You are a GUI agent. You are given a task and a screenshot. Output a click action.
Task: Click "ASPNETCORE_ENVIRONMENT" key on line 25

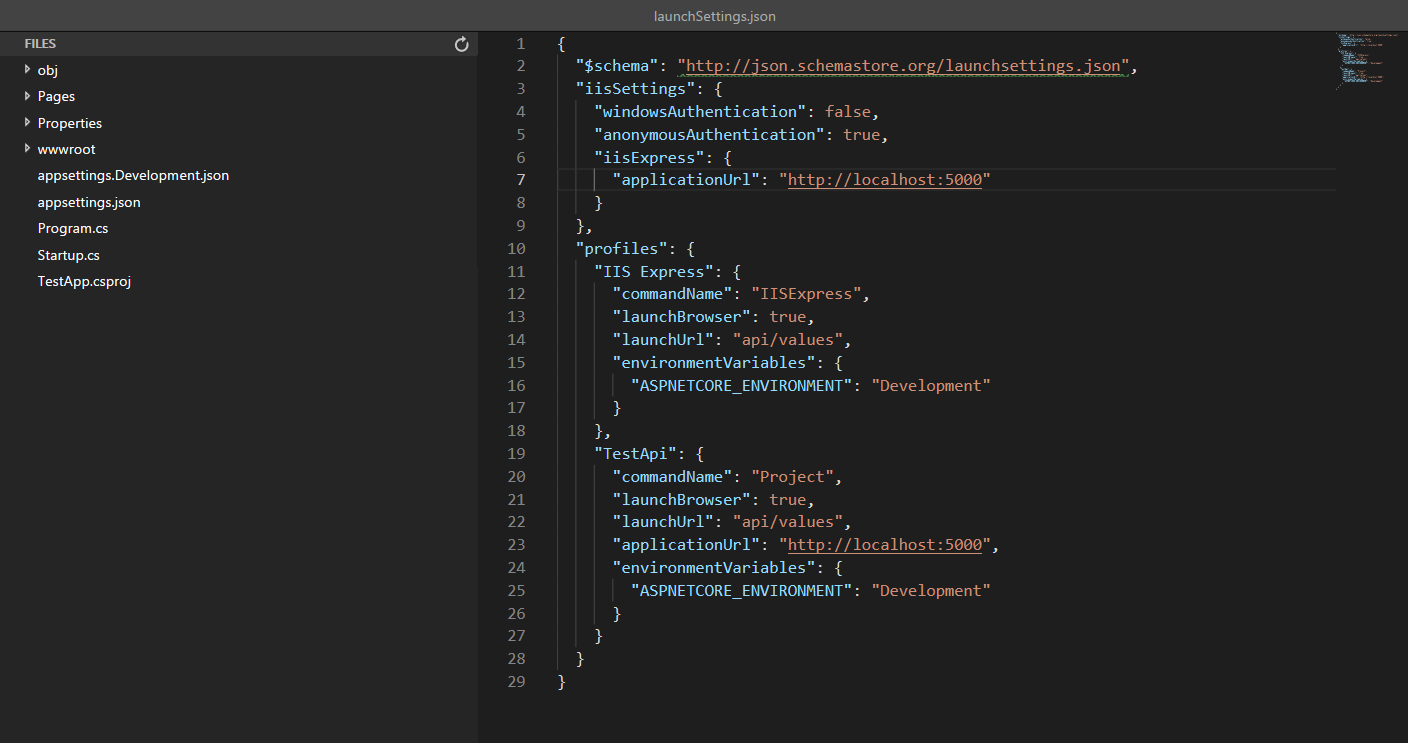[742, 590]
